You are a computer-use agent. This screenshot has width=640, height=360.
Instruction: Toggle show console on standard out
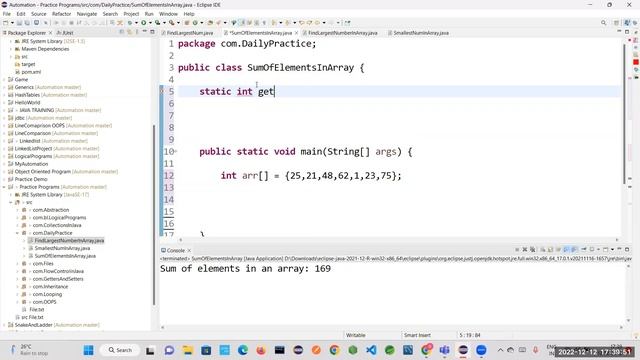[566, 249]
